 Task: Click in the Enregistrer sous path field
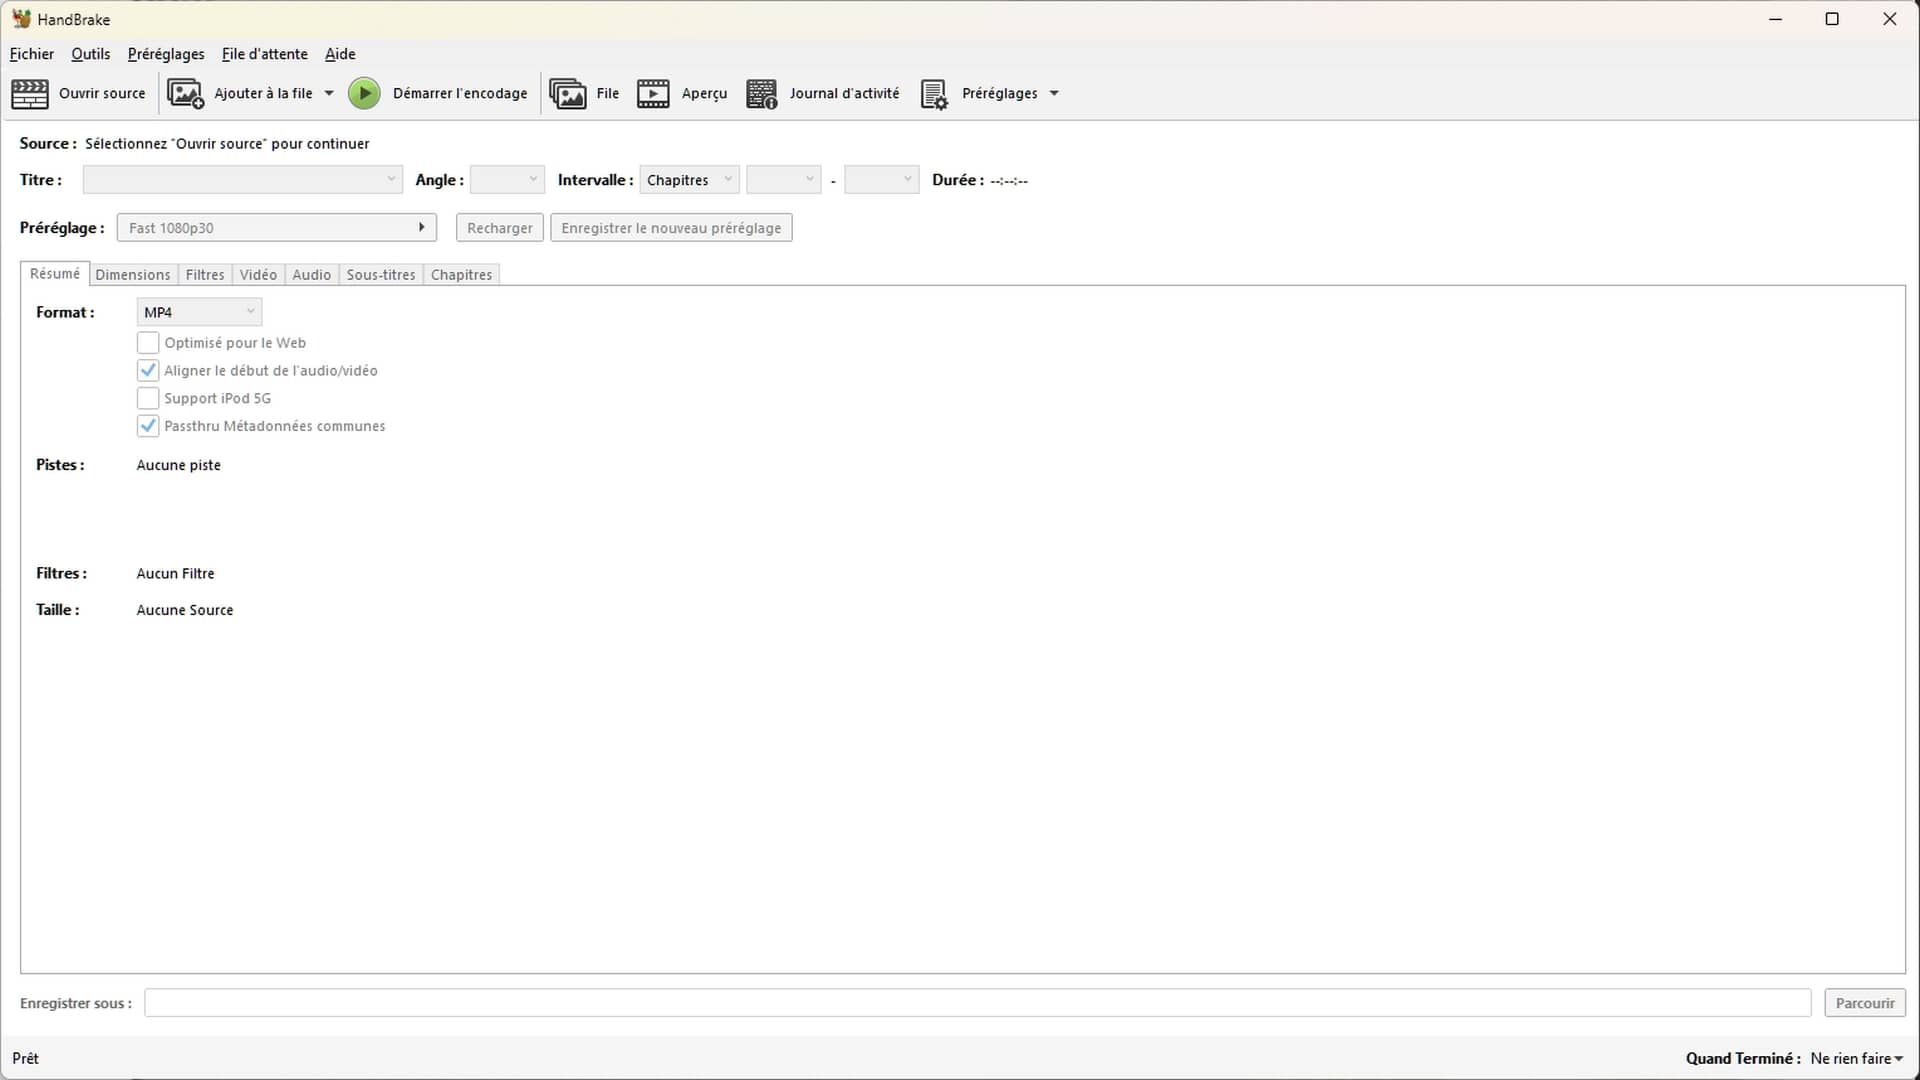click(x=977, y=1003)
